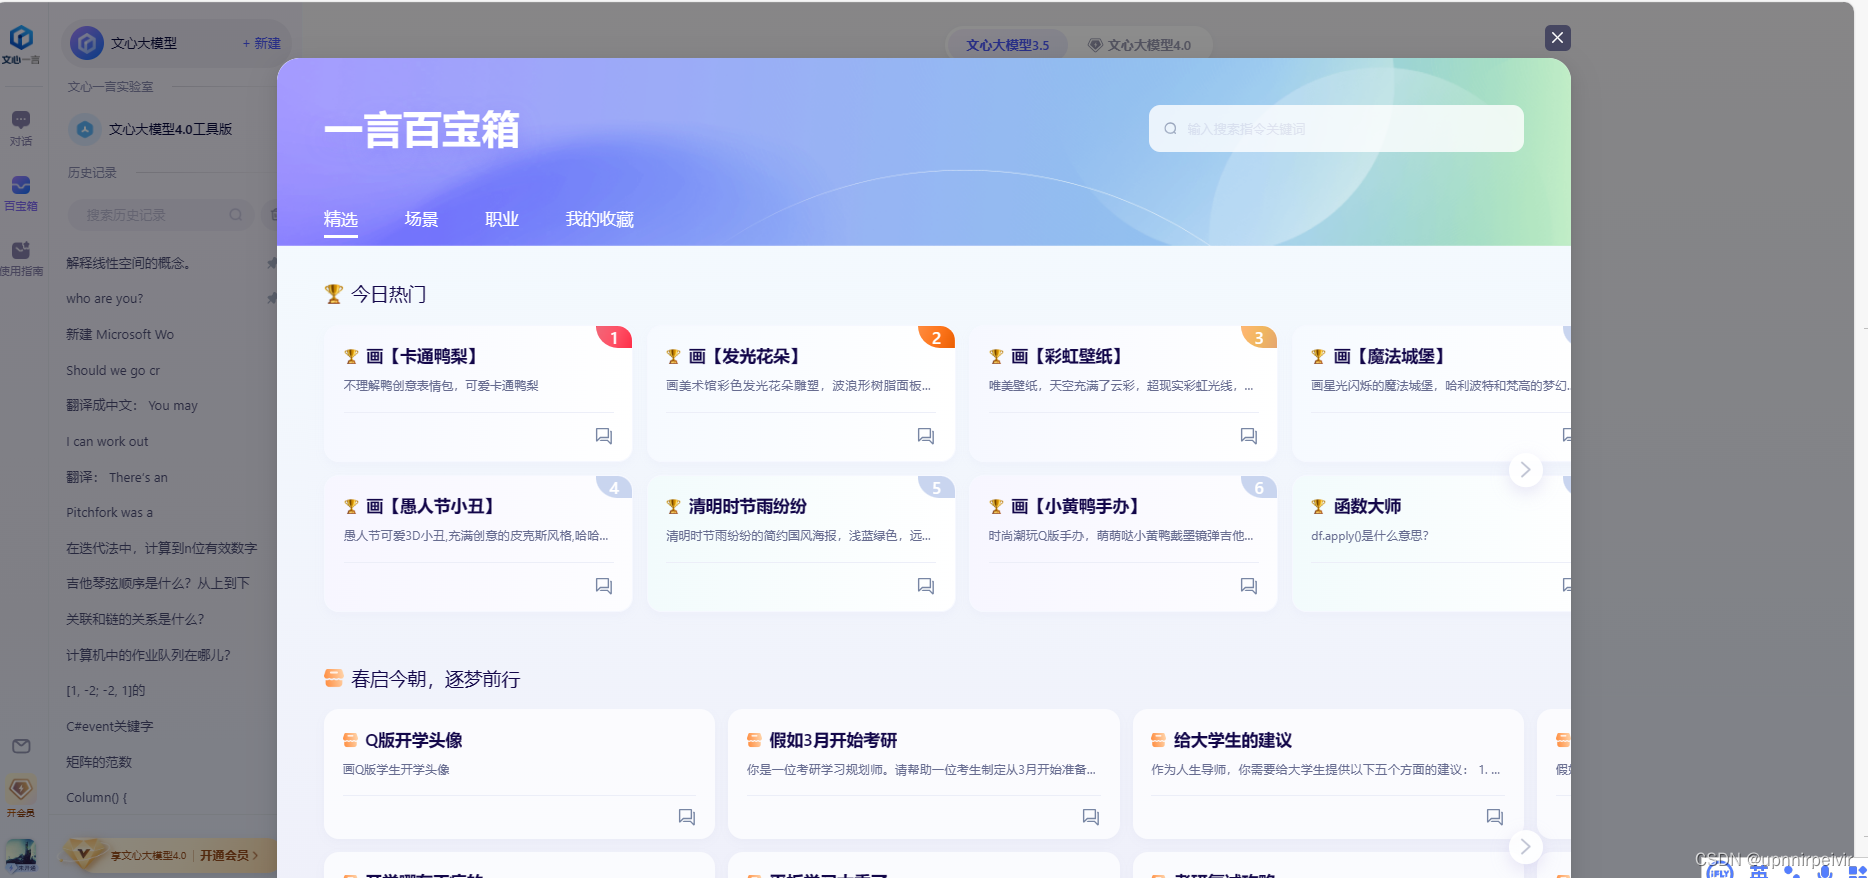Viewport: 1868px width, 878px height.
Task: Open the 画【魔法城堡】 card
Action: pyautogui.click(x=1431, y=393)
